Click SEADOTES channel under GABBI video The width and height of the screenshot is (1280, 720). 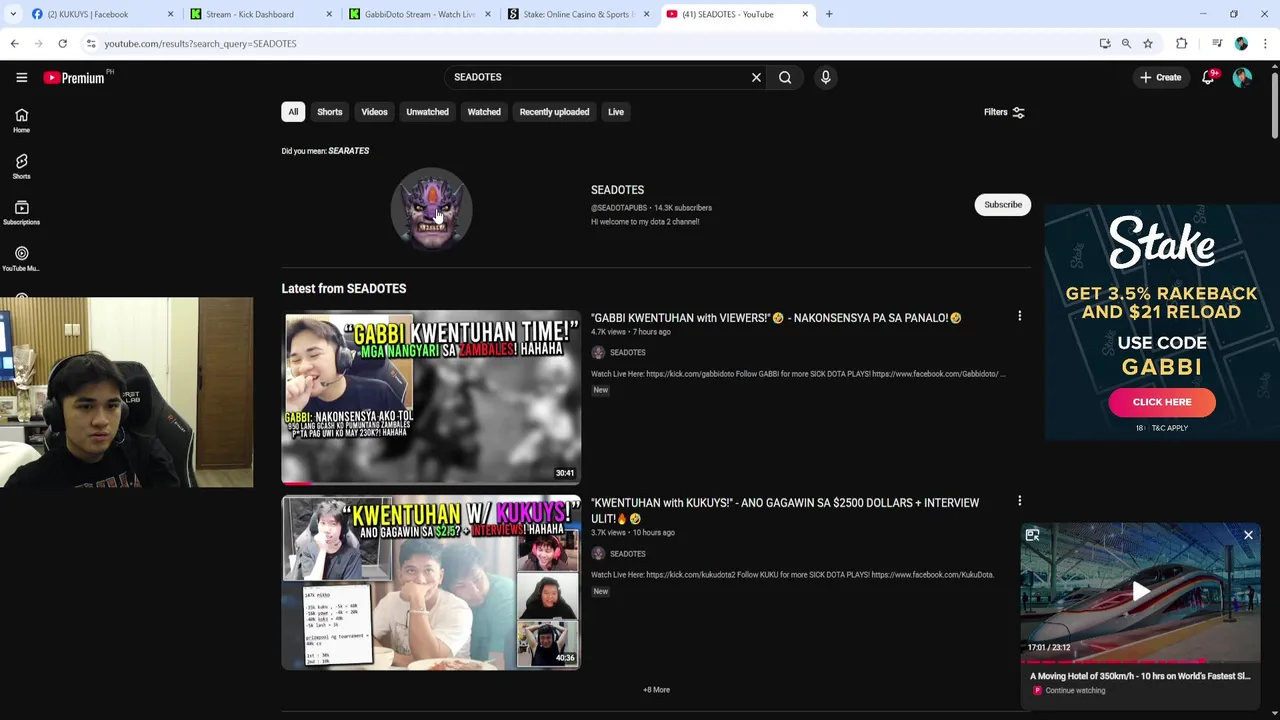tap(627, 353)
